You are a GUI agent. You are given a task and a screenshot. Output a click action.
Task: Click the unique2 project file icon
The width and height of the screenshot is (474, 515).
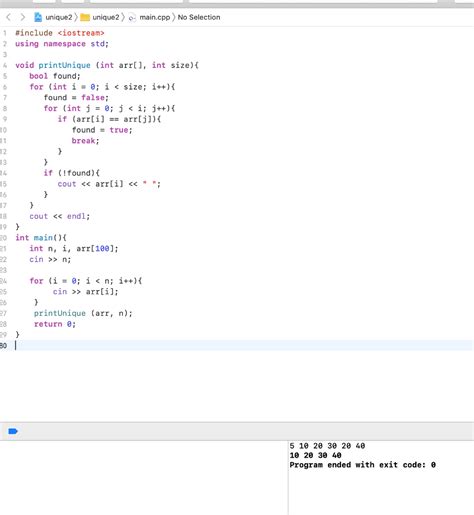pyautogui.click(x=38, y=17)
